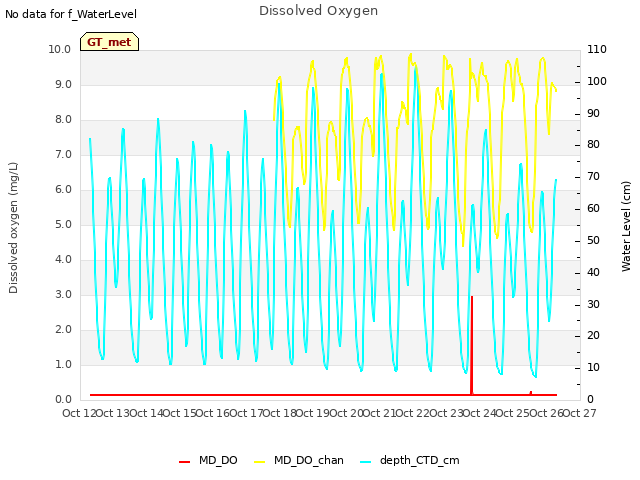Viewport: 640px width, 480px height.
Task: Click the red MD_DO legend swatch
Action: point(184,462)
